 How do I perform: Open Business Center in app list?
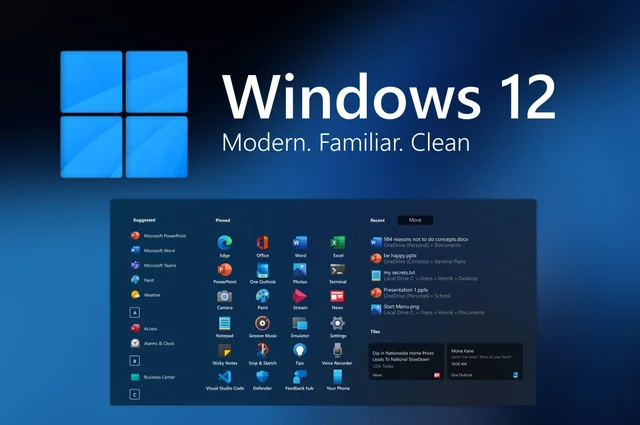(153, 377)
